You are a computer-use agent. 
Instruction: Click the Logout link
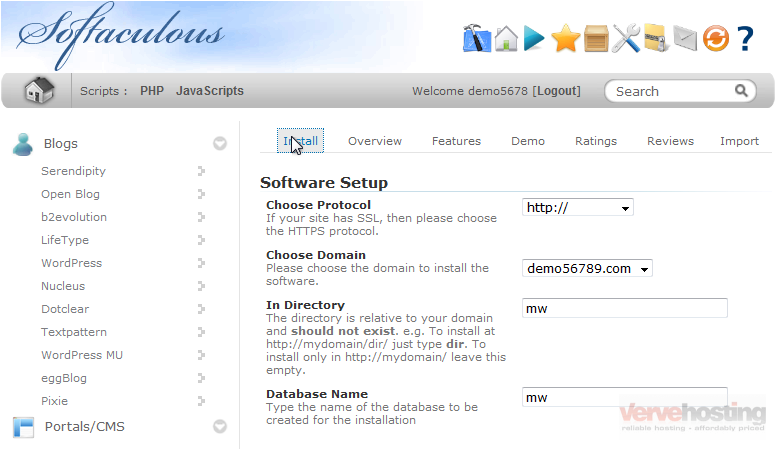pos(556,91)
